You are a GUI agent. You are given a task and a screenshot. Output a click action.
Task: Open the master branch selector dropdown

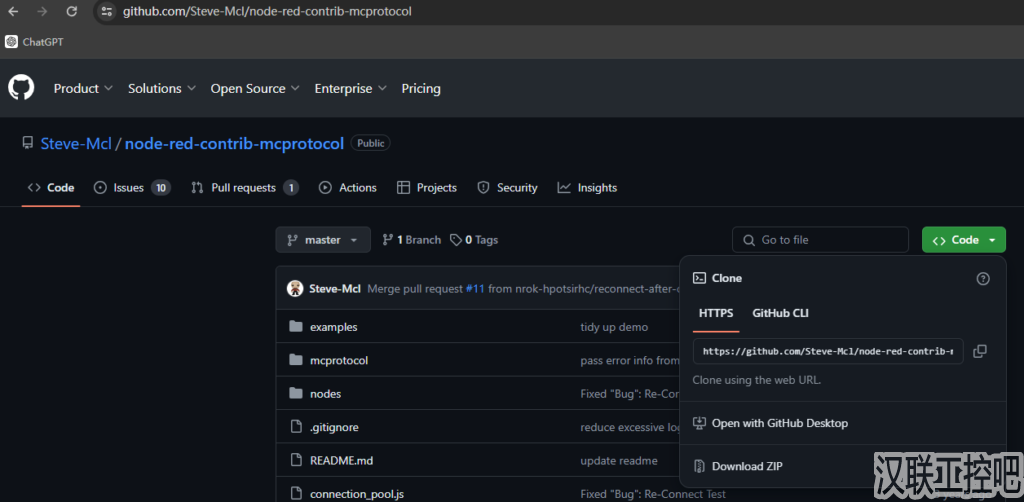click(323, 240)
